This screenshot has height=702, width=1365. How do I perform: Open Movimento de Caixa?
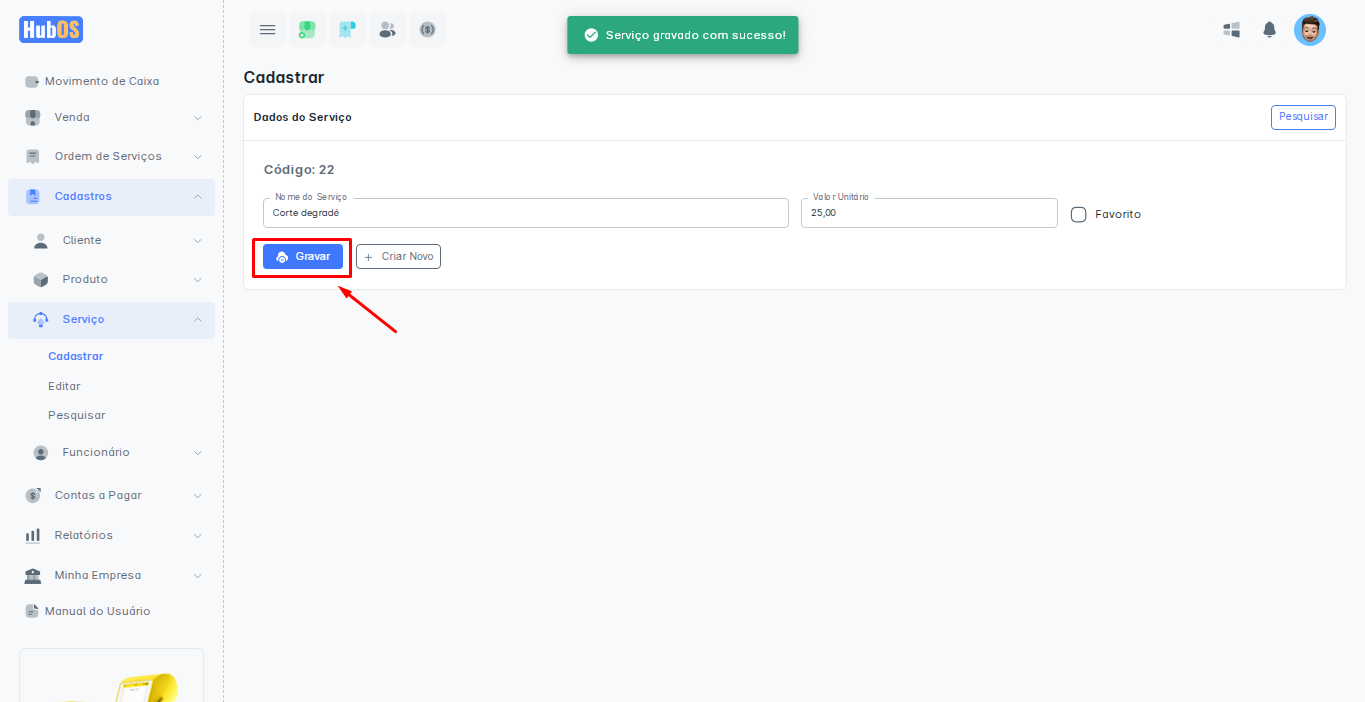101,81
